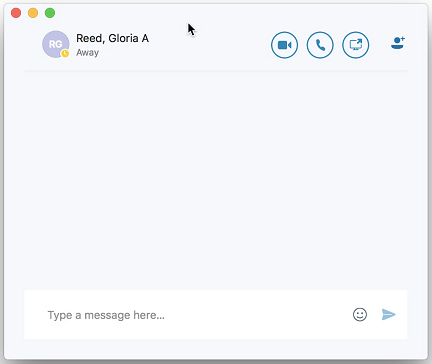Add participants with the person-plus icon
The height and width of the screenshot is (364, 432).
click(398, 43)
